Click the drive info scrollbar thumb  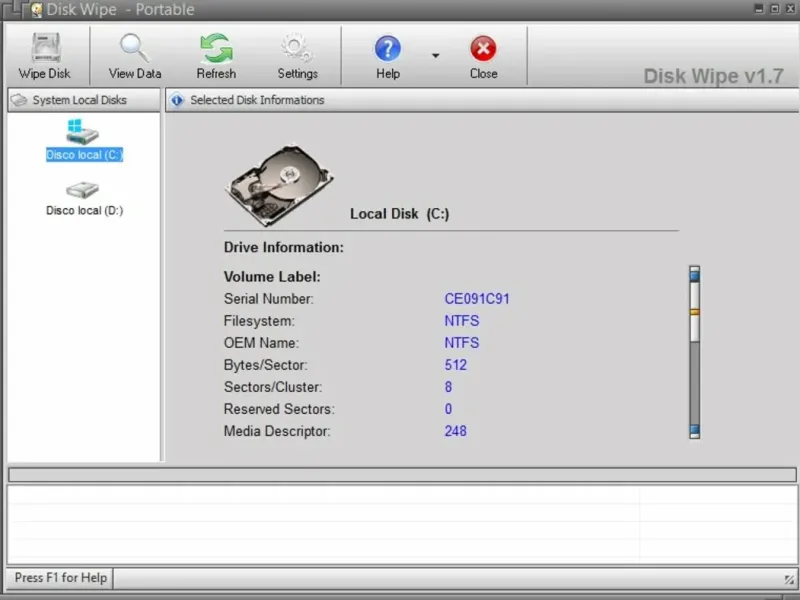[x=694, y=312]
